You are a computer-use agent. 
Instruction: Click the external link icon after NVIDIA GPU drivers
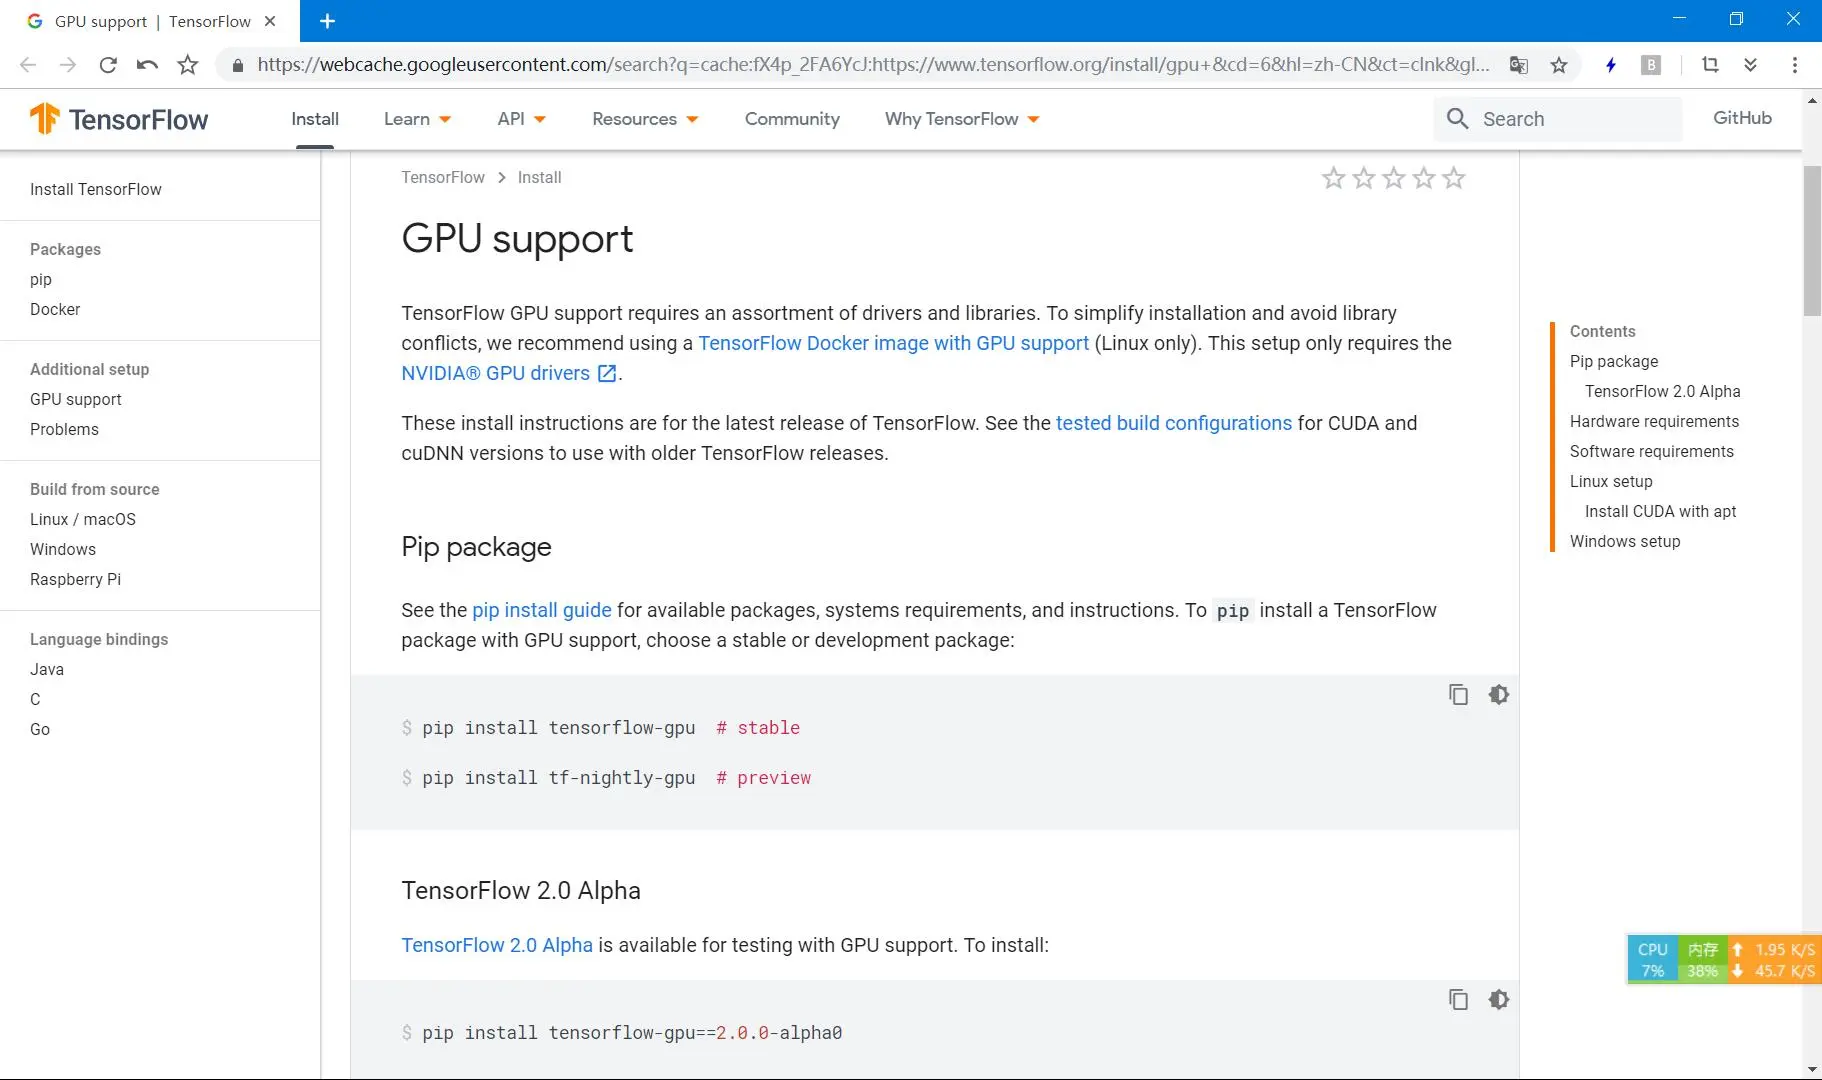(607, 373)
